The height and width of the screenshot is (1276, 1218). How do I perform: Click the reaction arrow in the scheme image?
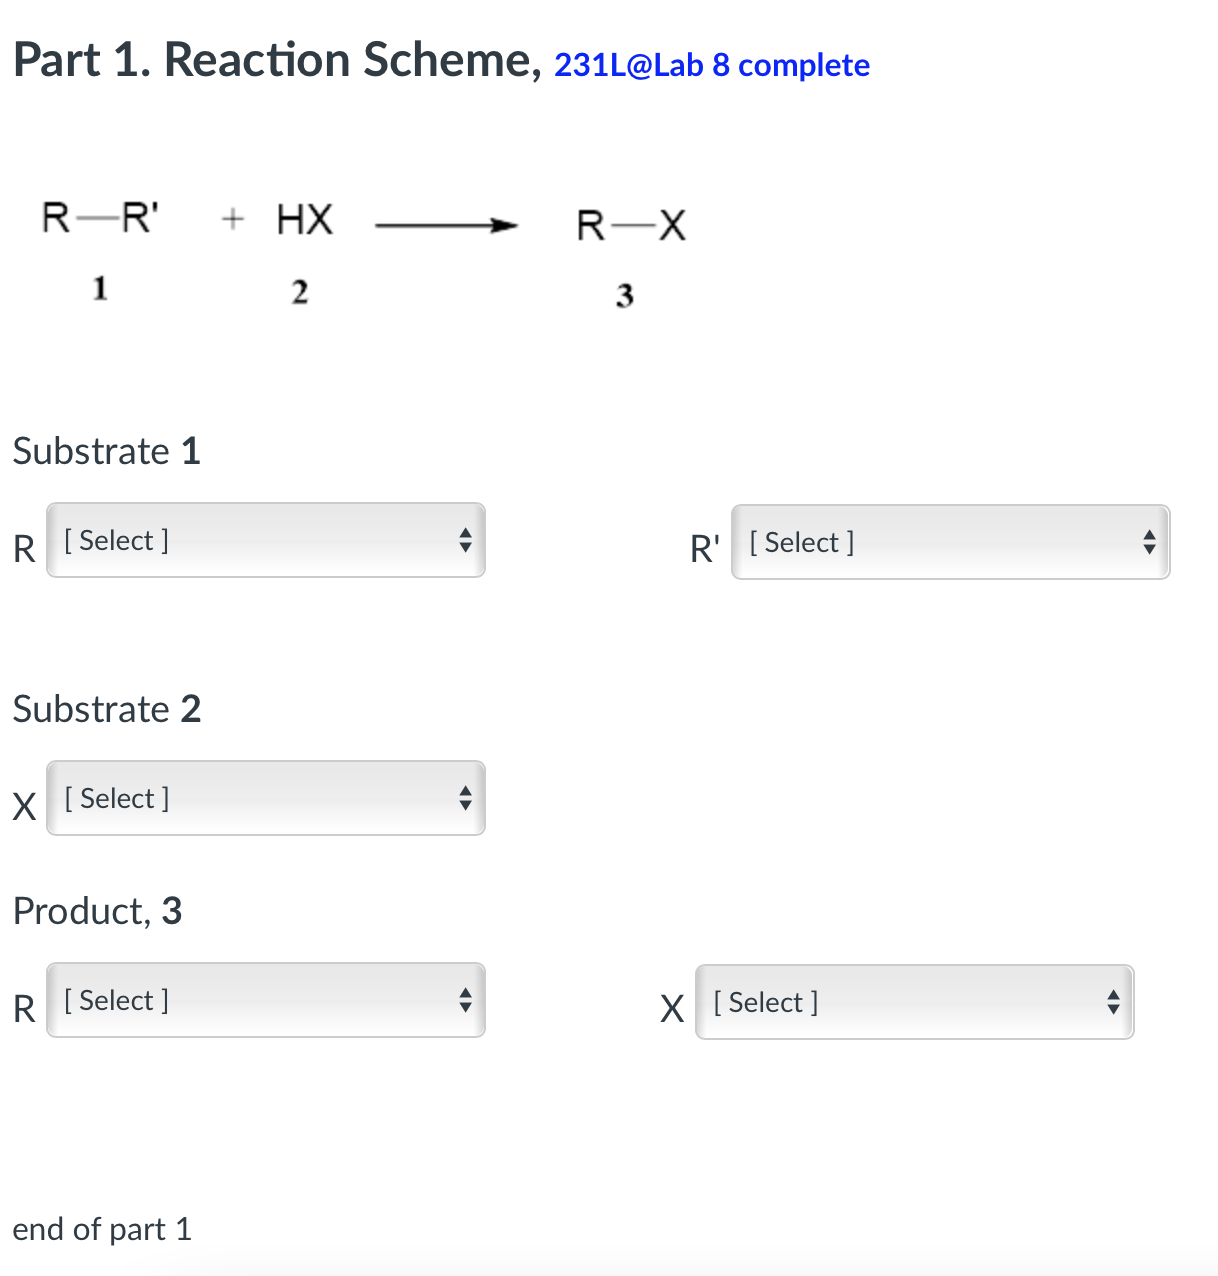pyautogui.click(x=447, y=224)
